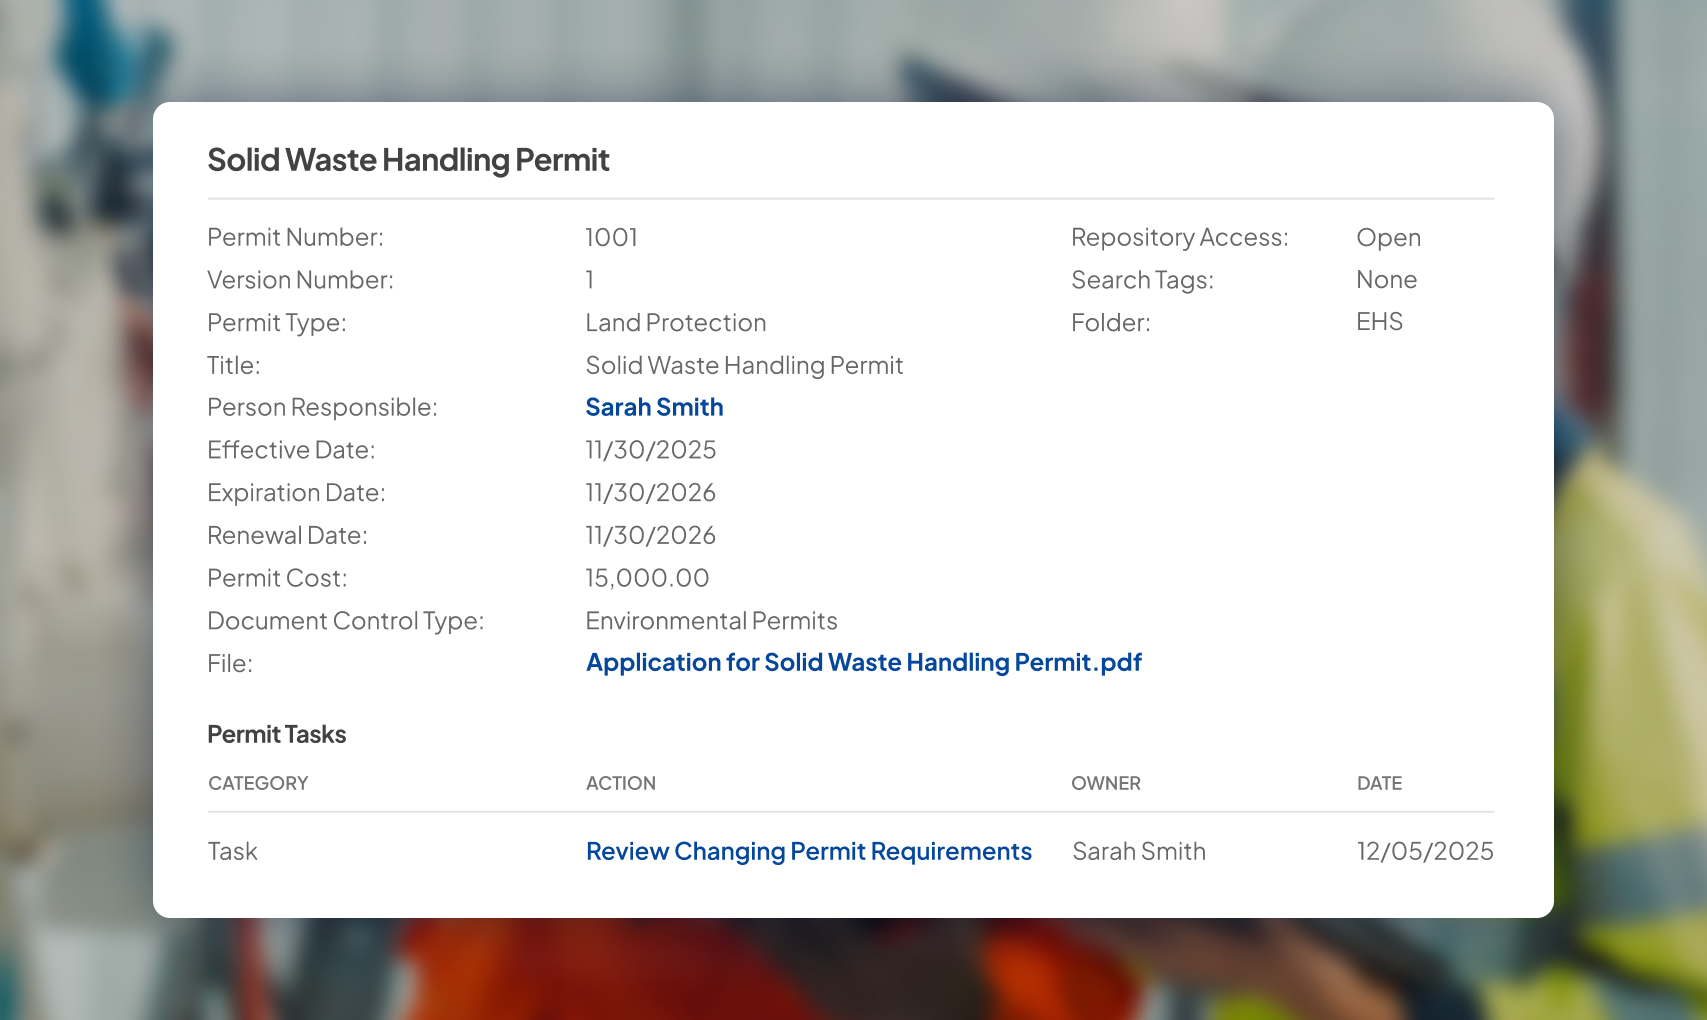This screenshot has height=1020, width=1707.
Task: Open Application for Solid Waste Handling Permit.pdf
Action: point(863,663)
